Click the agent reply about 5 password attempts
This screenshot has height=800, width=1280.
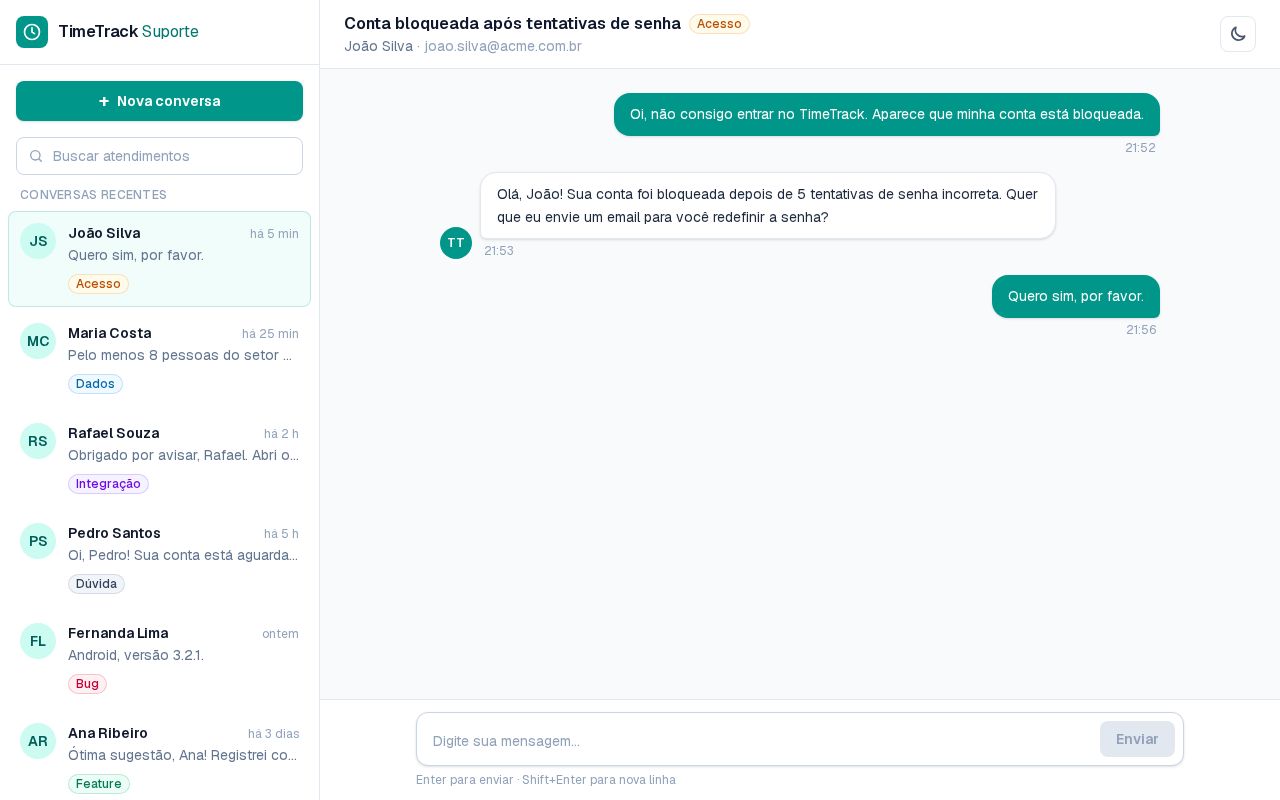(768, 205)
